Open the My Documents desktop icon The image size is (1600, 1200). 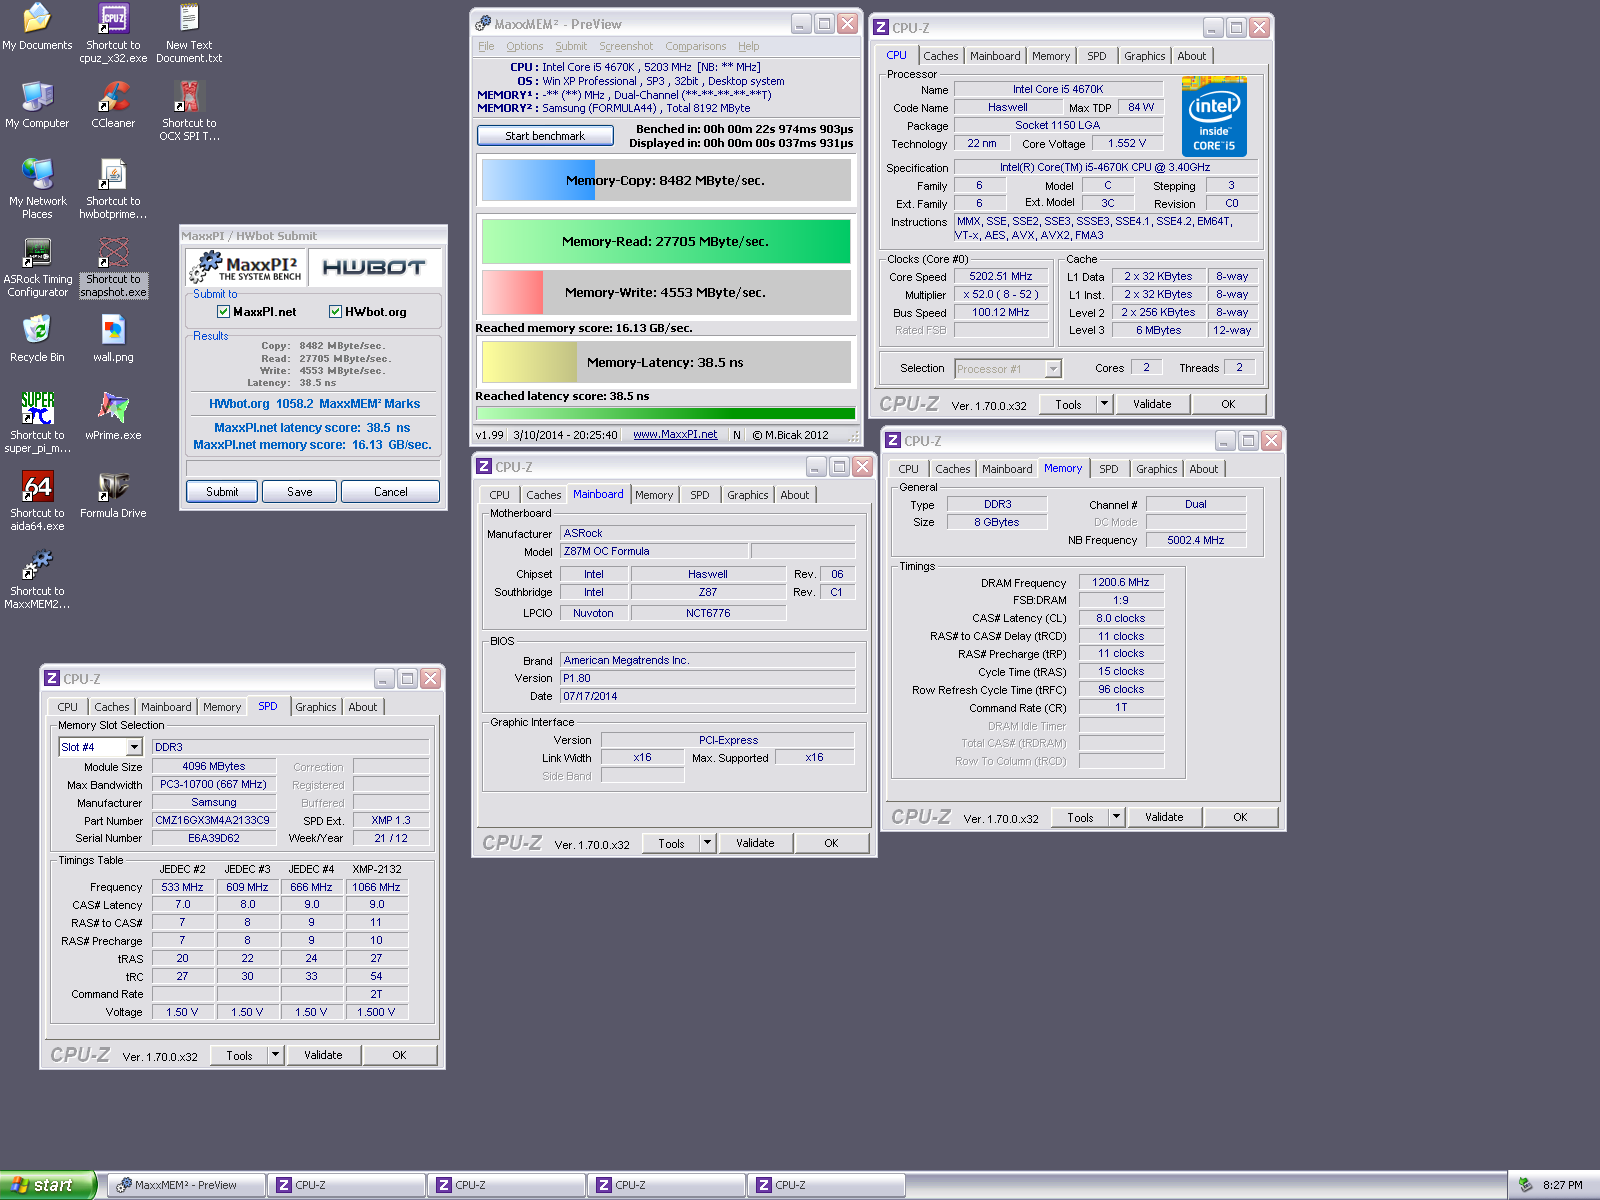tap(37, 28)
